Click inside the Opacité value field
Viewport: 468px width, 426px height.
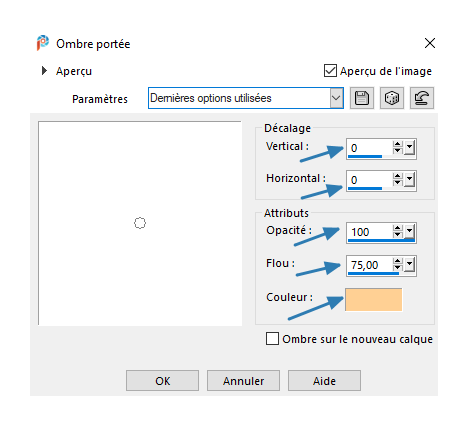tap(370, 232)
